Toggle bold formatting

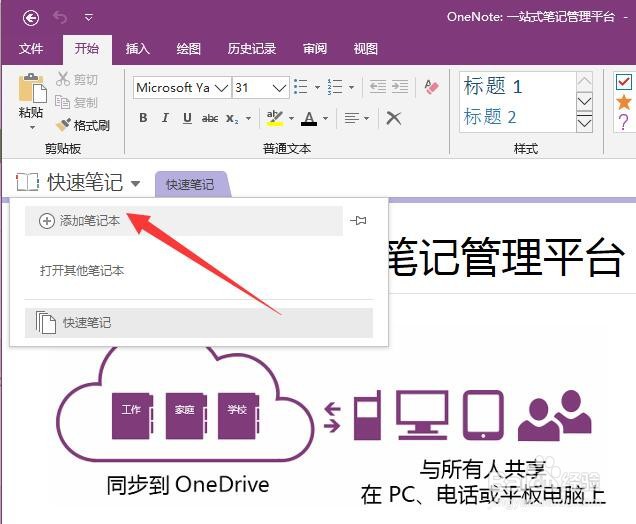click(x=143, y=118)
